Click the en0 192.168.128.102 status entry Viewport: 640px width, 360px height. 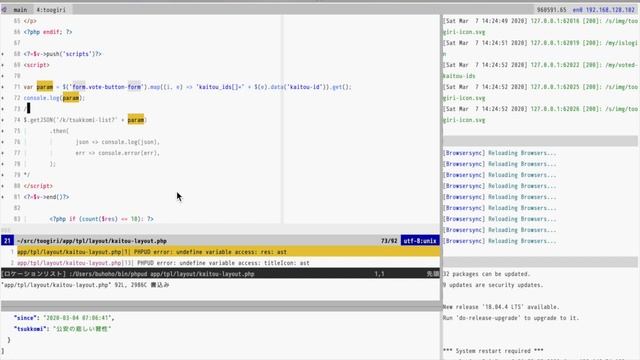click(603, 10)
